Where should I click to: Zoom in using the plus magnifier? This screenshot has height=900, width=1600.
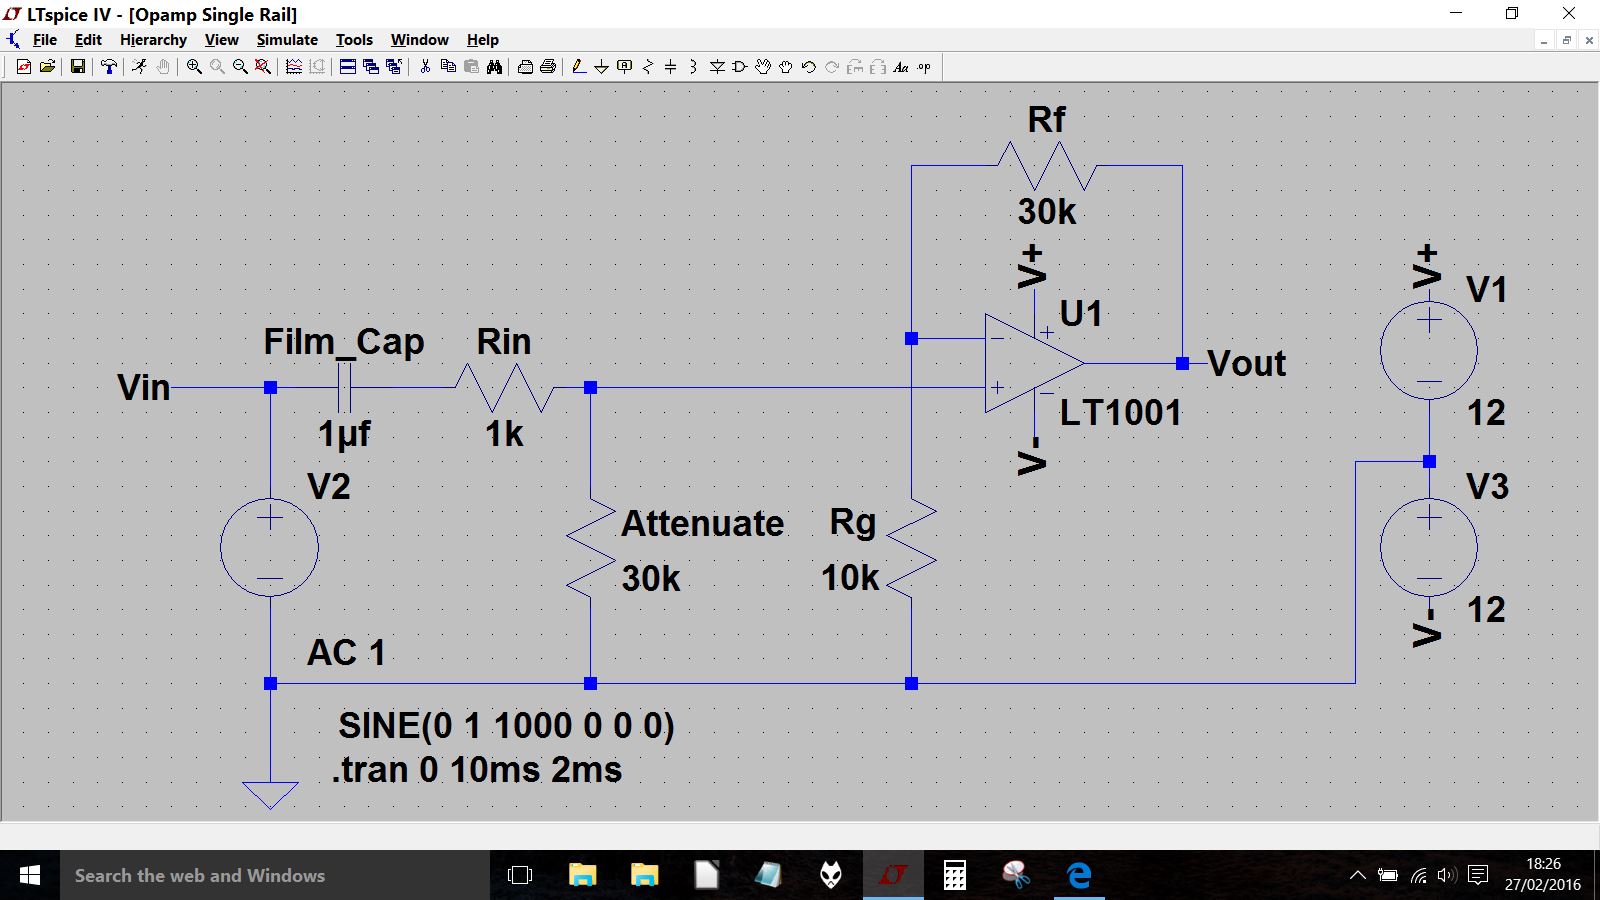tap(194, 67)
